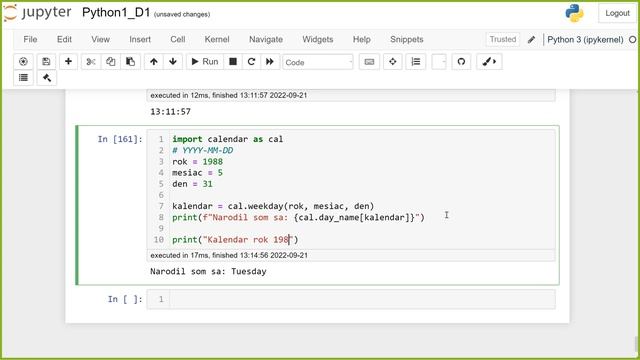Save and checkpoint the notebook
Image resolution: width=640 pixels, height=360 pixels.
point(46,62)
